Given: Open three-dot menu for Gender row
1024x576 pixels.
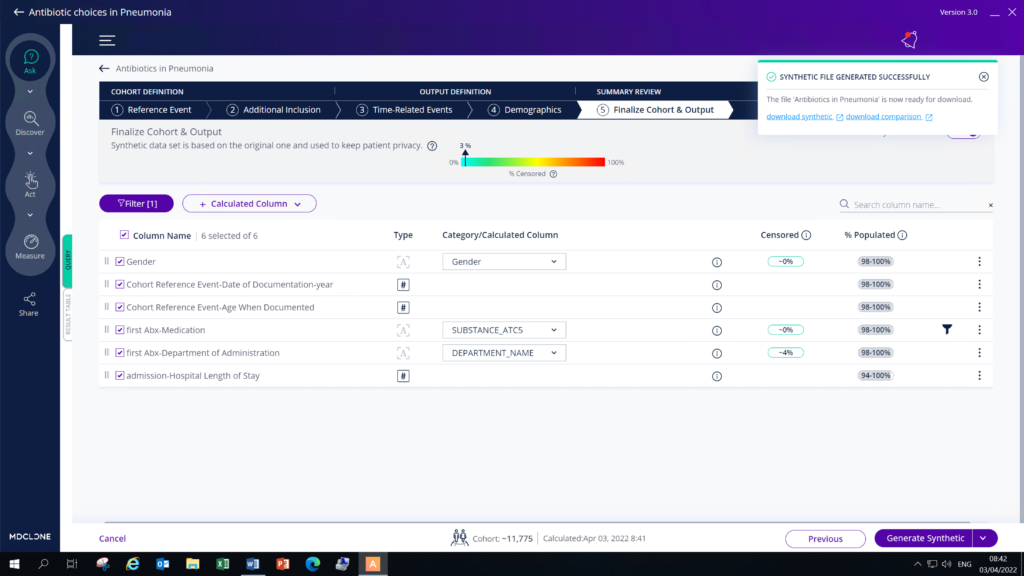Looking at the screenshot, I should (x=979, y=262).
